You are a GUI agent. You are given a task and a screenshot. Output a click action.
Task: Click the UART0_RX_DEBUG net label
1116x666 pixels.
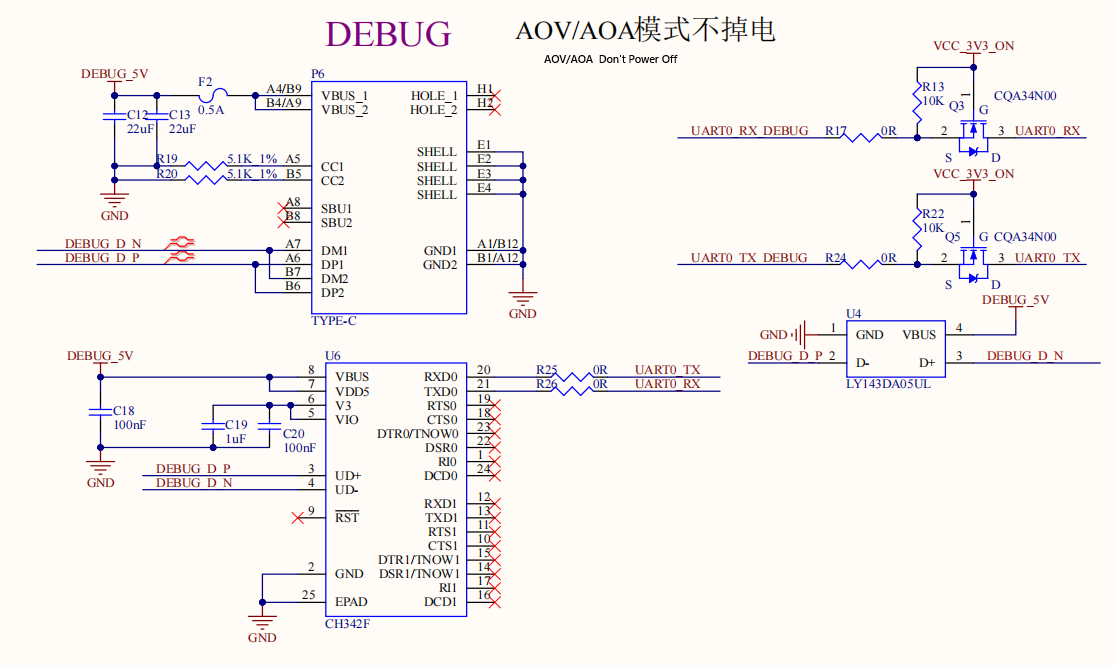click(x=749, y=130)
